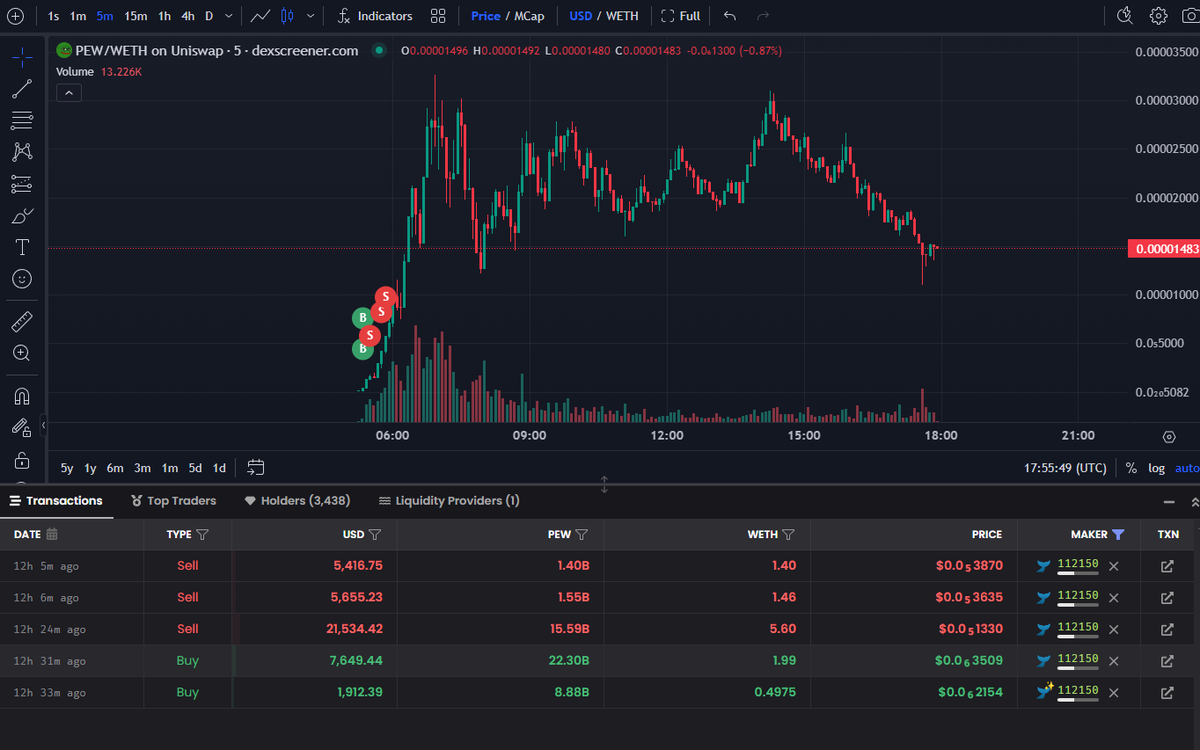Select the trend line drawing tool

coord(21,89)
